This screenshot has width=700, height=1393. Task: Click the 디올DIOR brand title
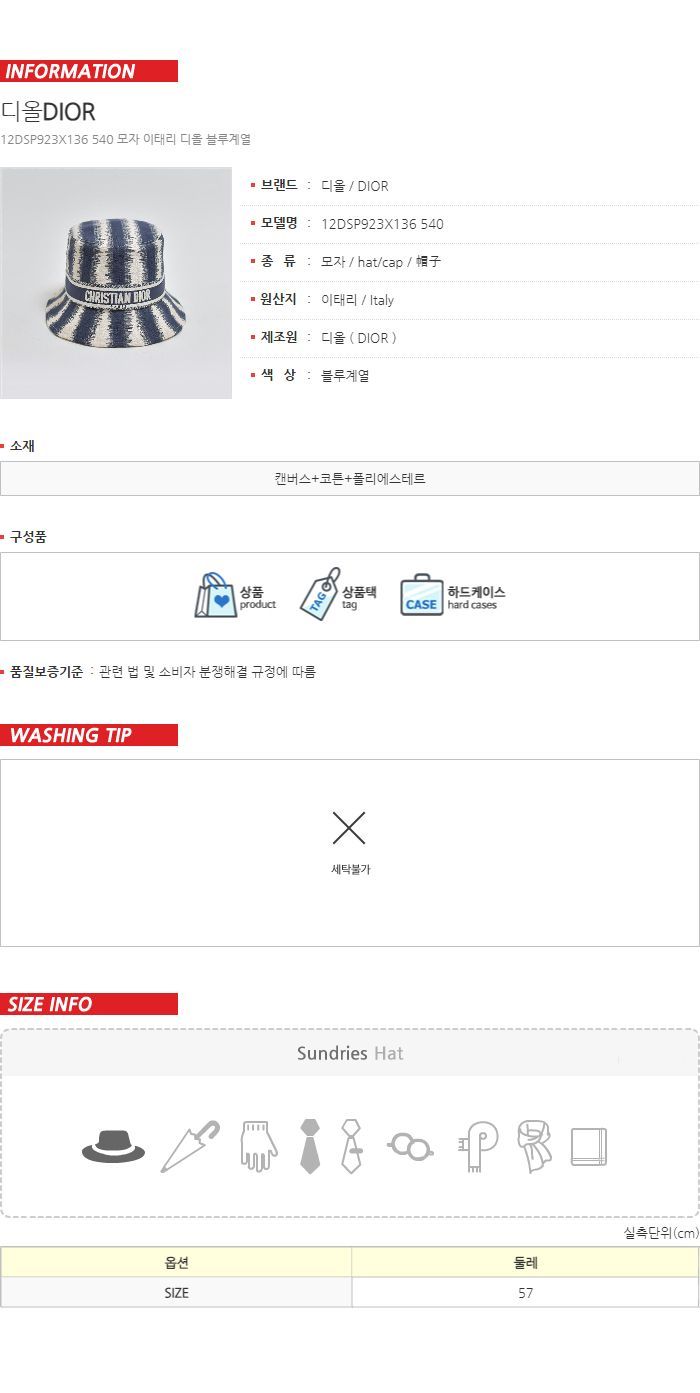(x=48, y=112)
